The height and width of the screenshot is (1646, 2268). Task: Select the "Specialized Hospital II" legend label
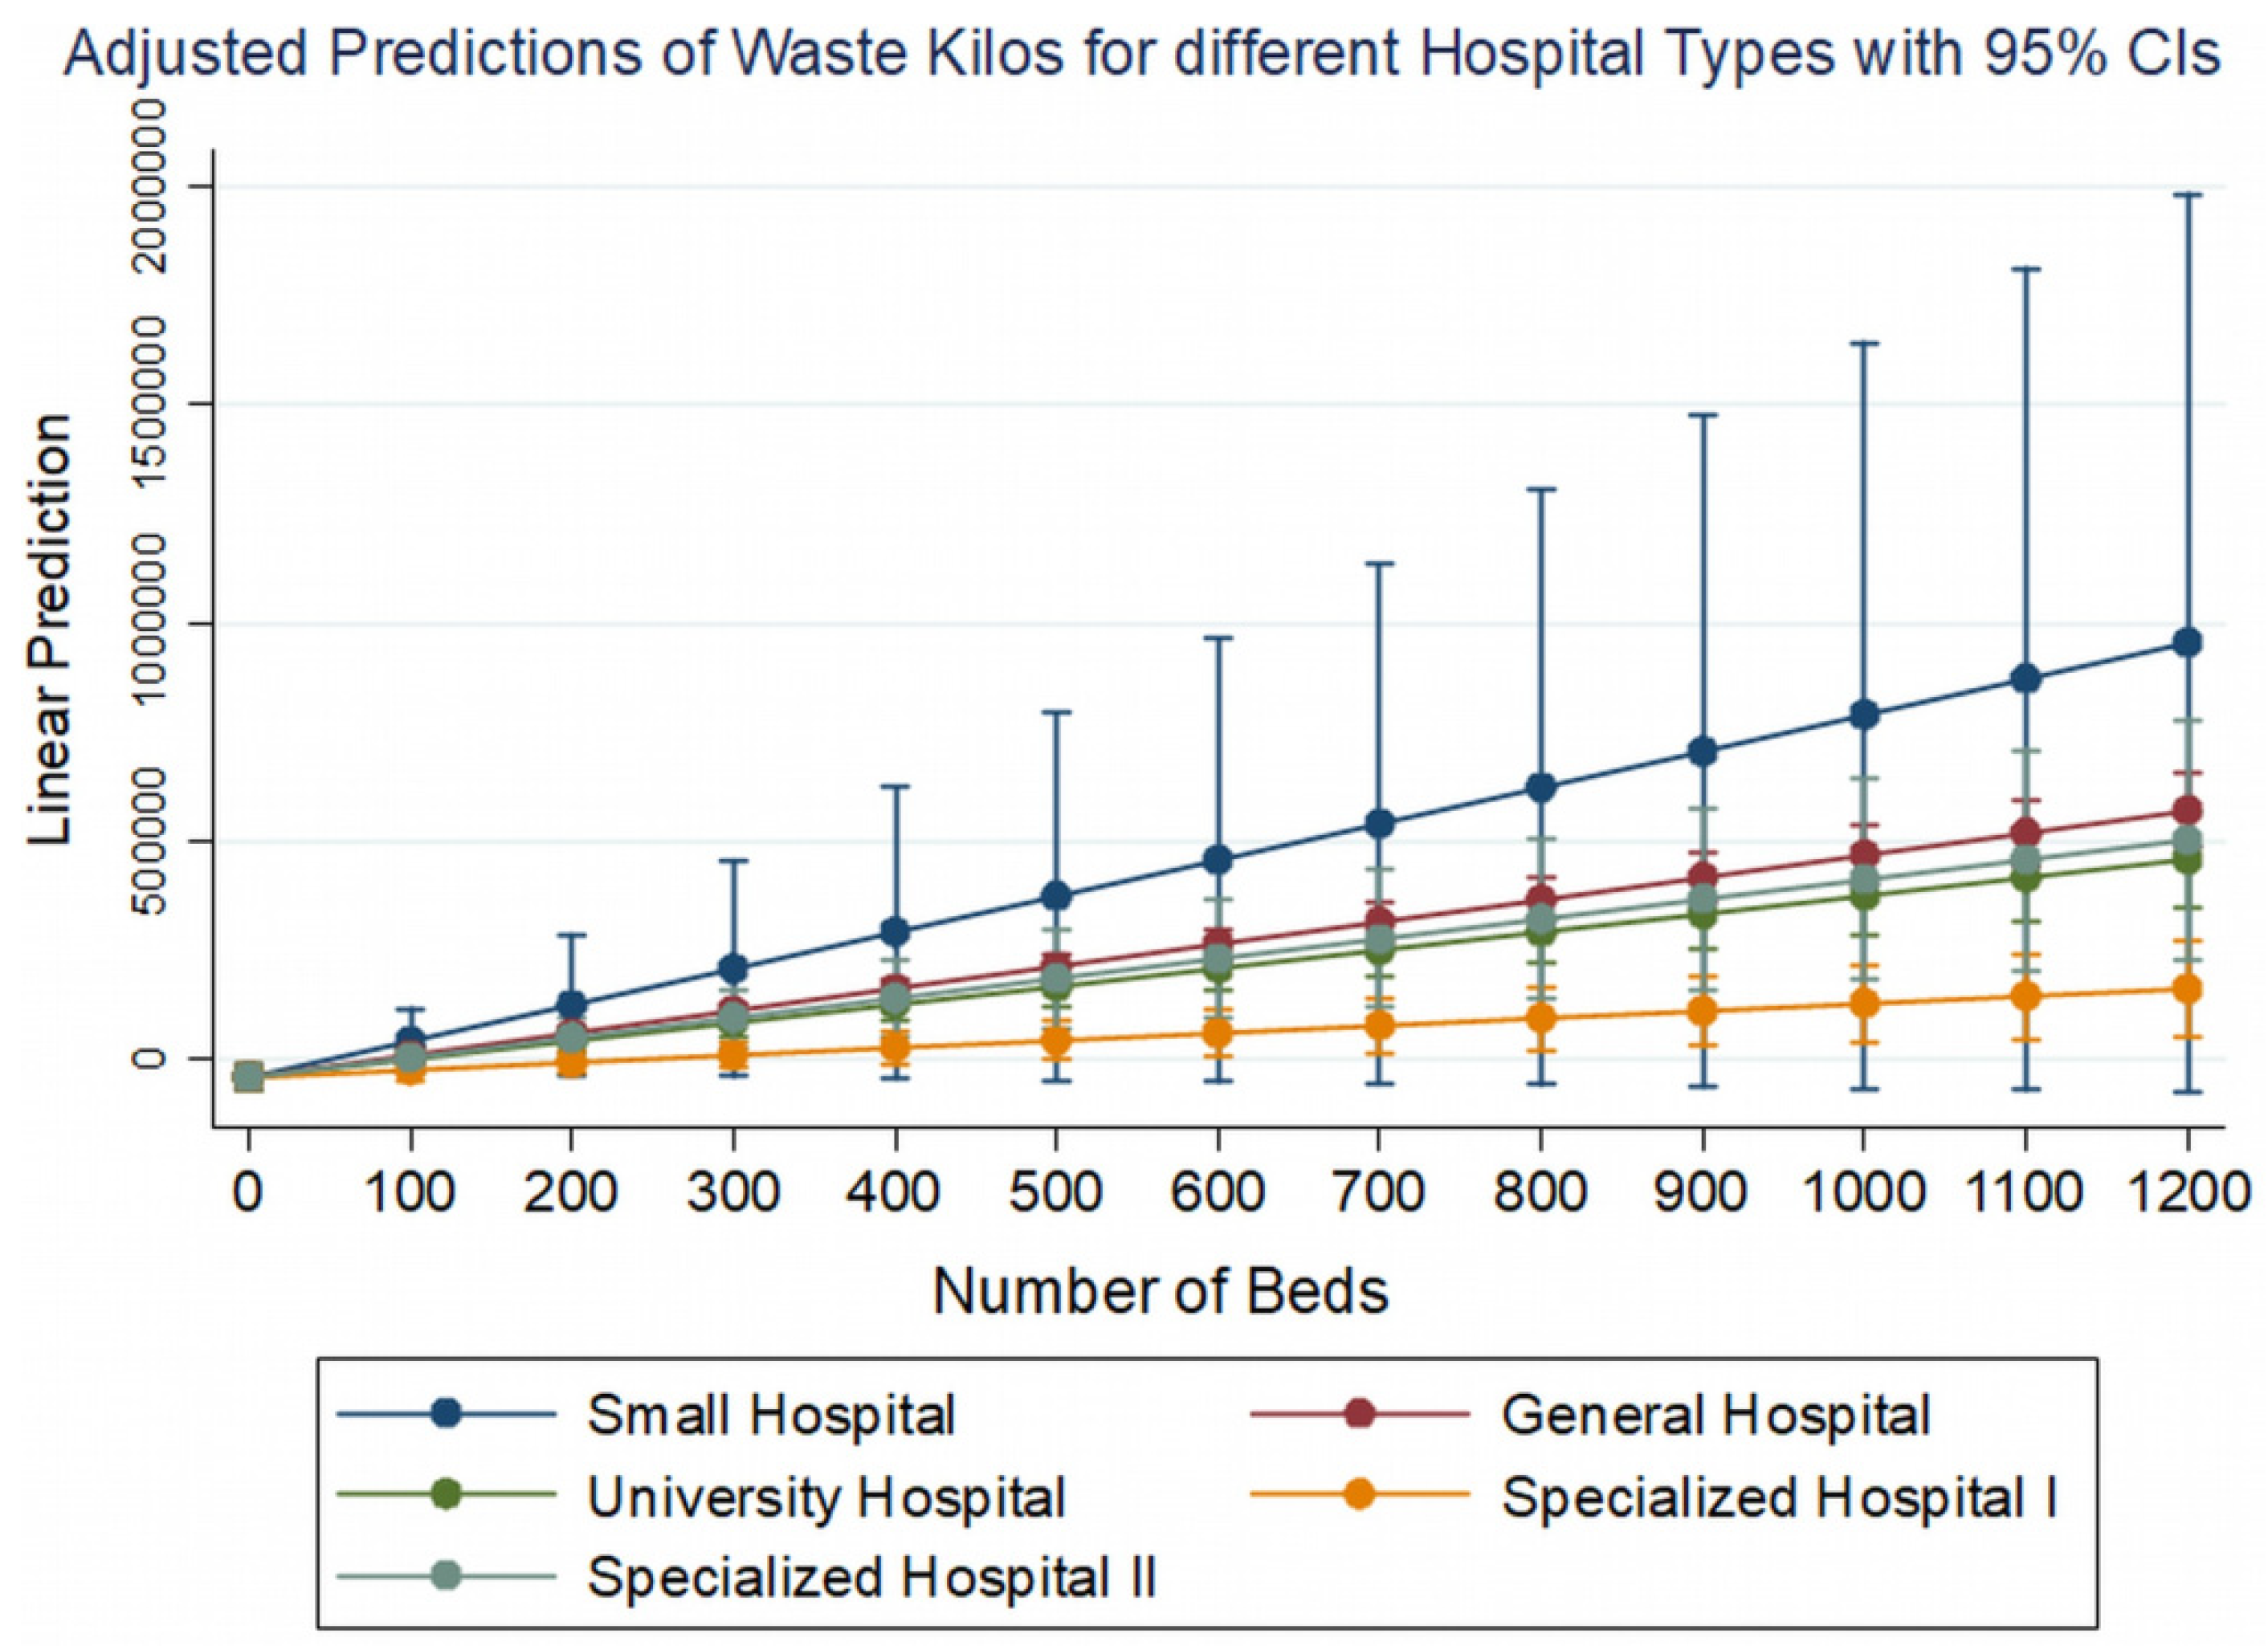coord(871,1577)
